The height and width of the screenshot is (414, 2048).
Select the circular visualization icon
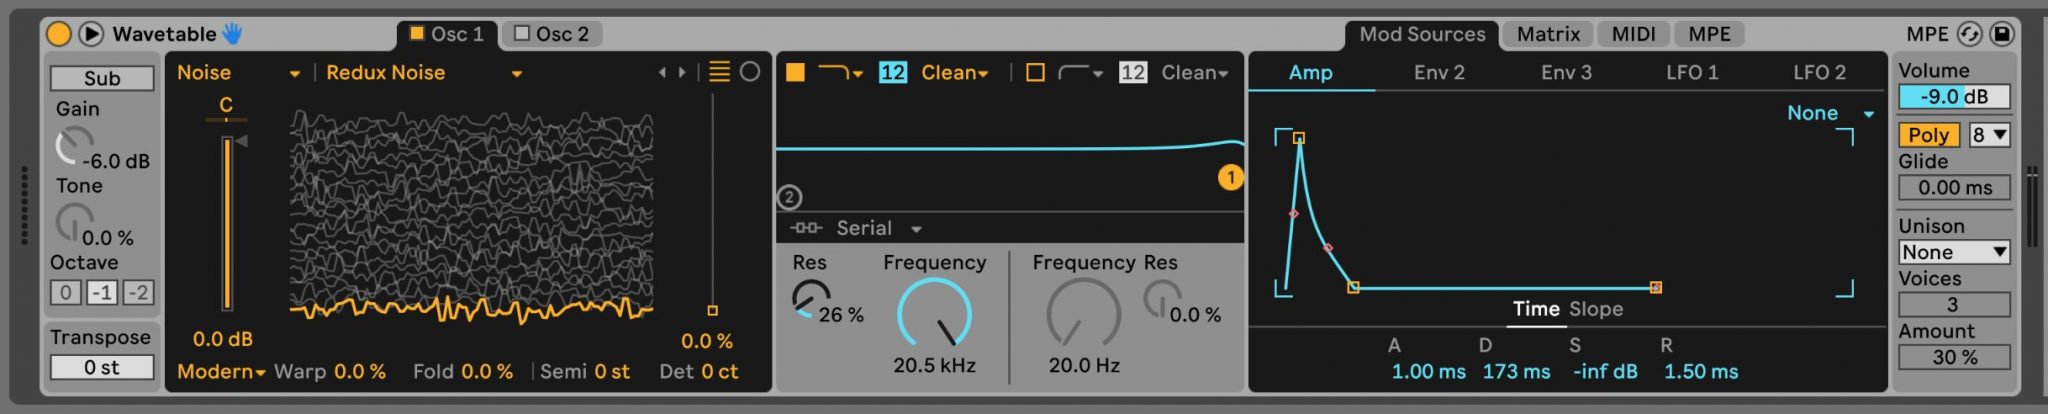(750, 71)
